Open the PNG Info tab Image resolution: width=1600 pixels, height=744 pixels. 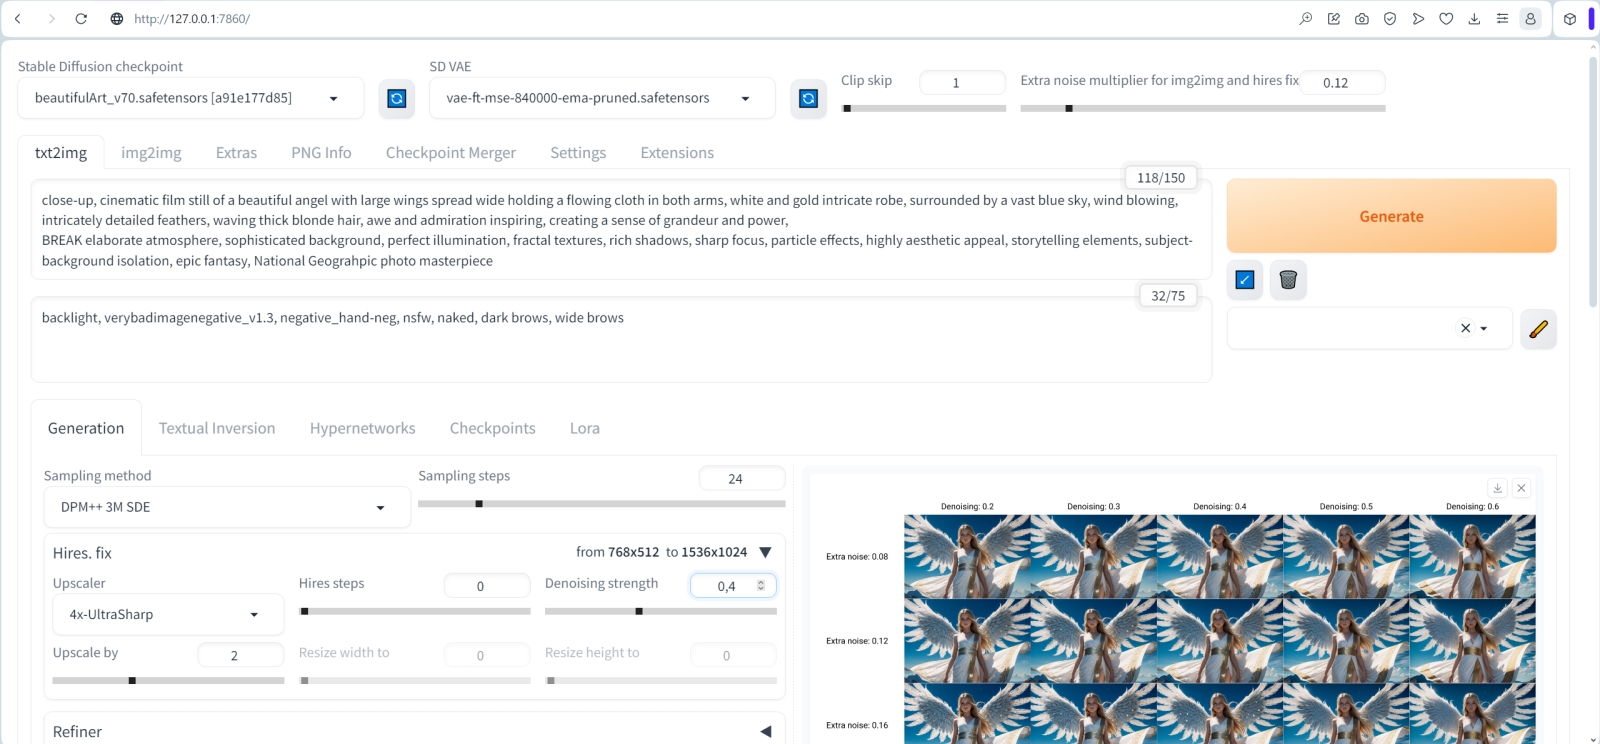pos(321,153)
